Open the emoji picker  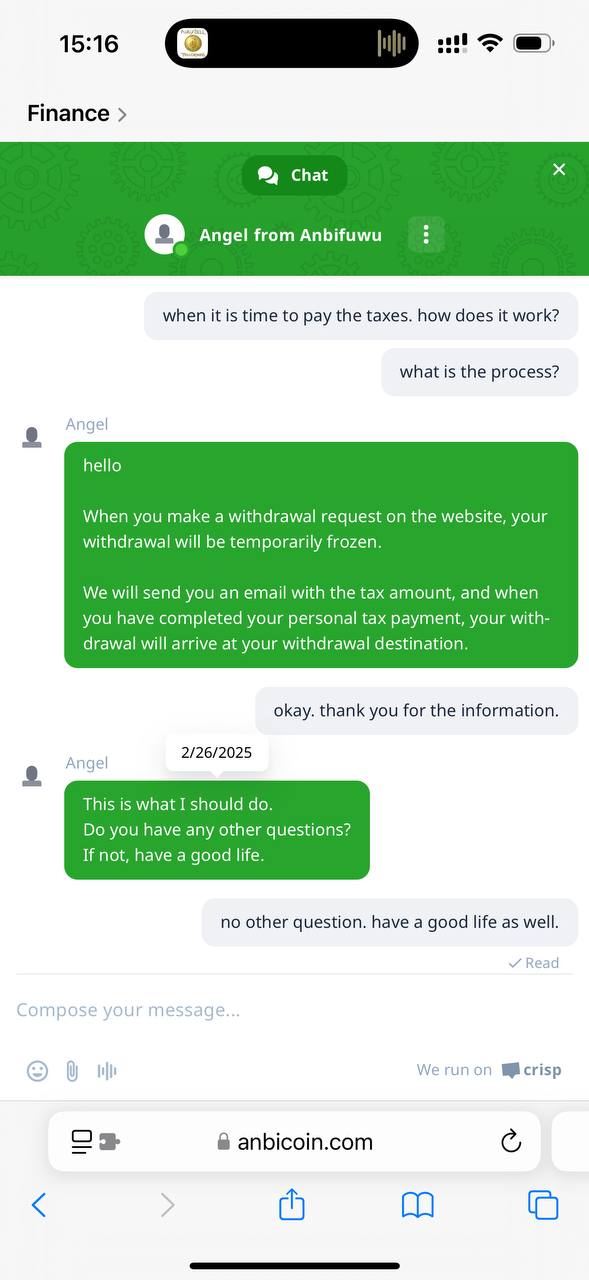[x=37, y=1071]
